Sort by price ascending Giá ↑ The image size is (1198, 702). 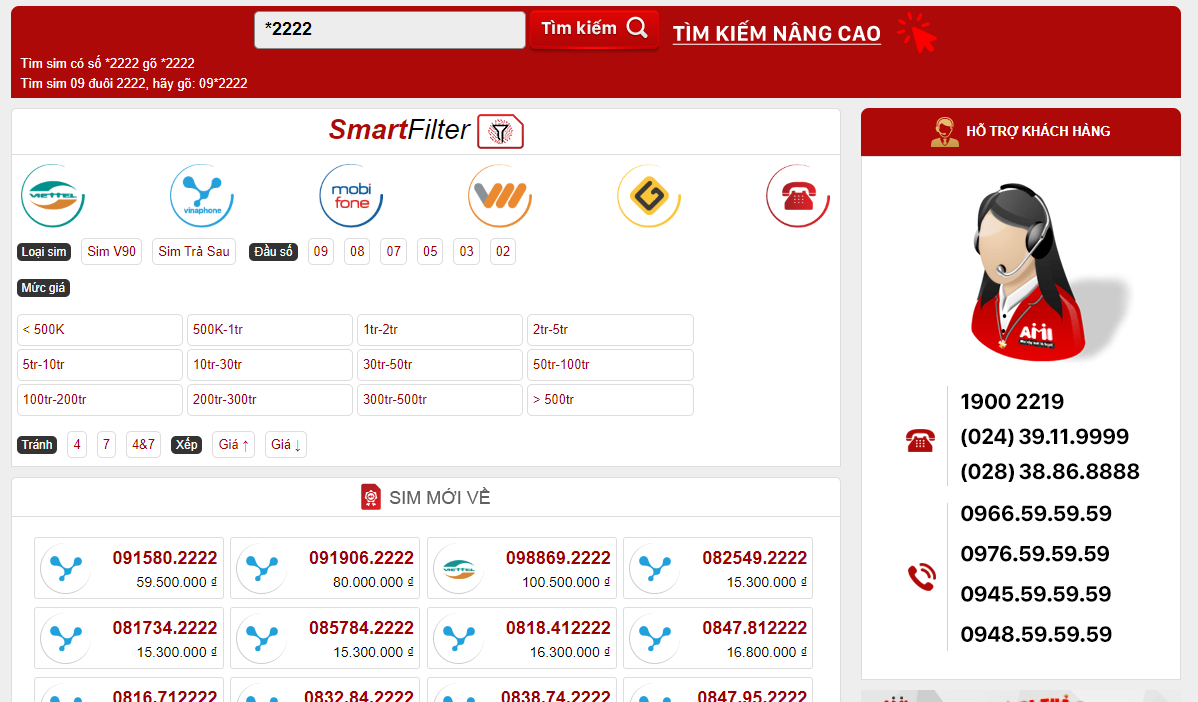234,445
